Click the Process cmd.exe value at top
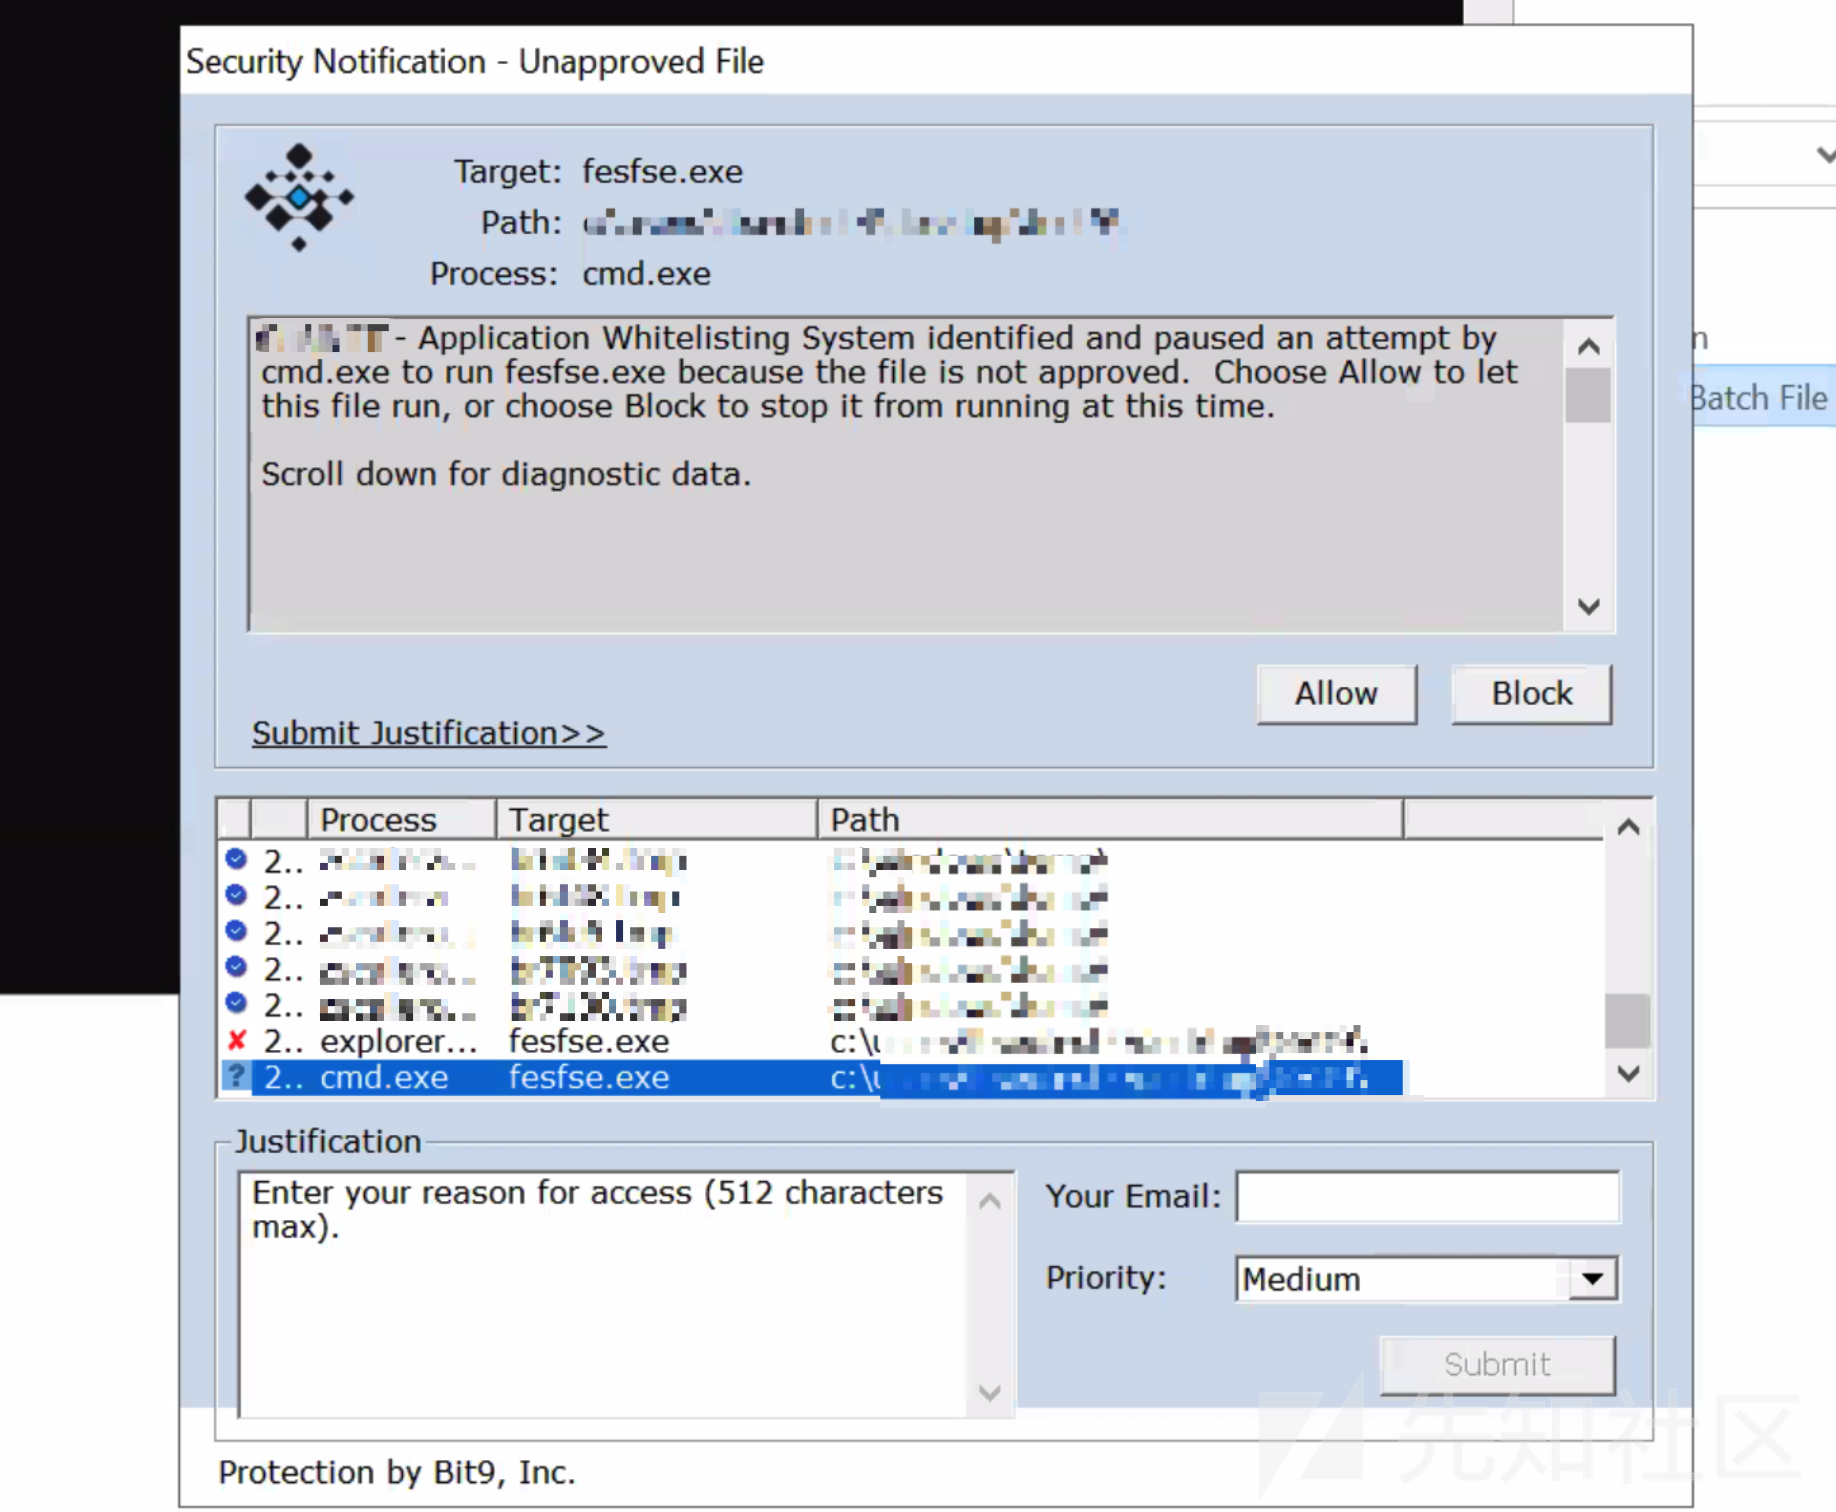 click(646, 274)
